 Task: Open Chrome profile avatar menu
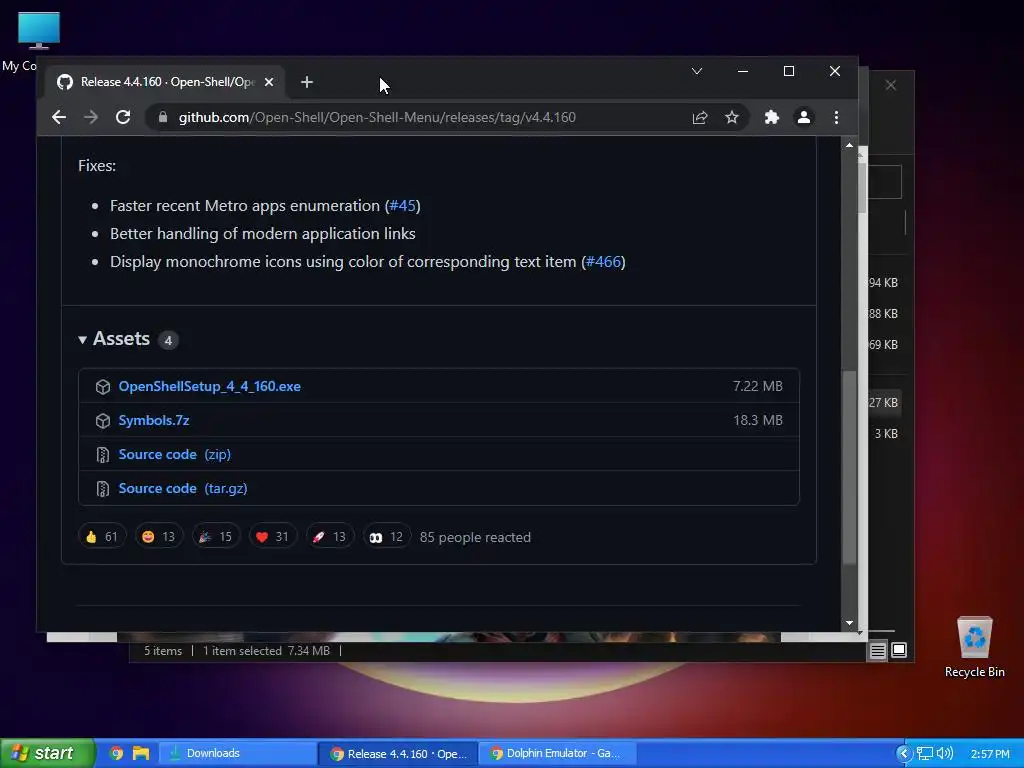(804, 118)
